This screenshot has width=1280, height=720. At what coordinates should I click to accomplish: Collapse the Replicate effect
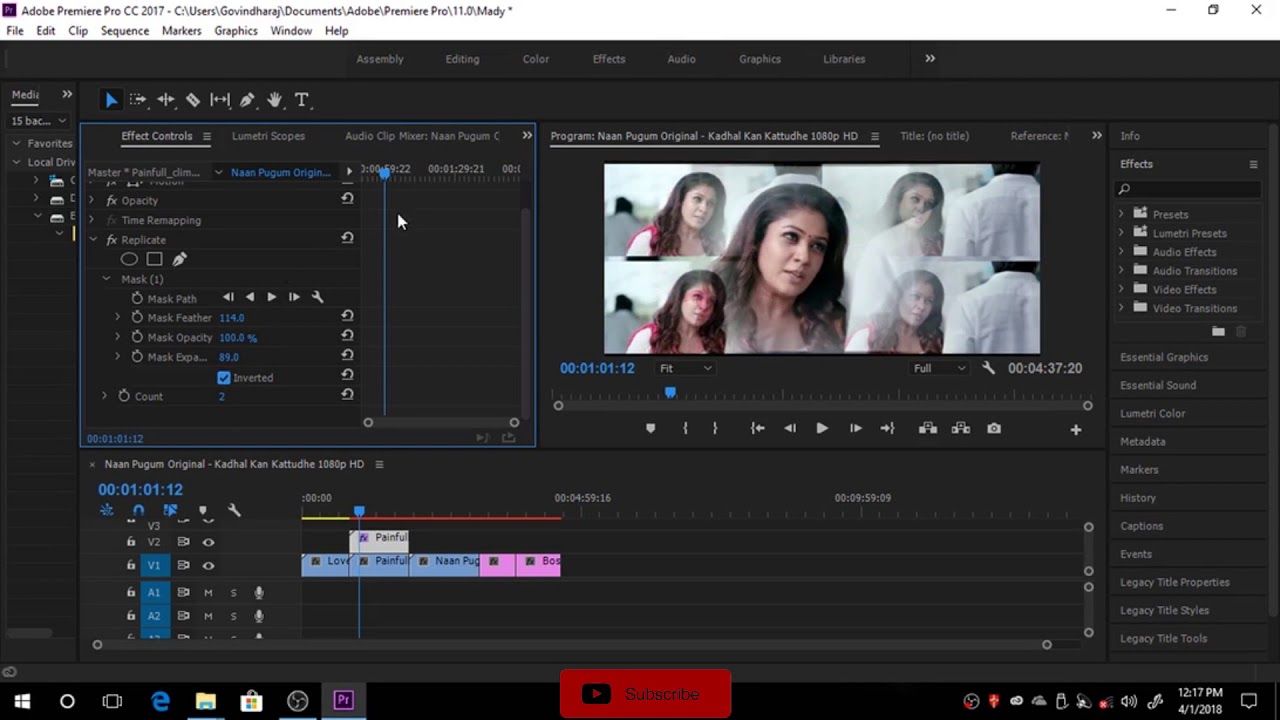pos(92,240)
